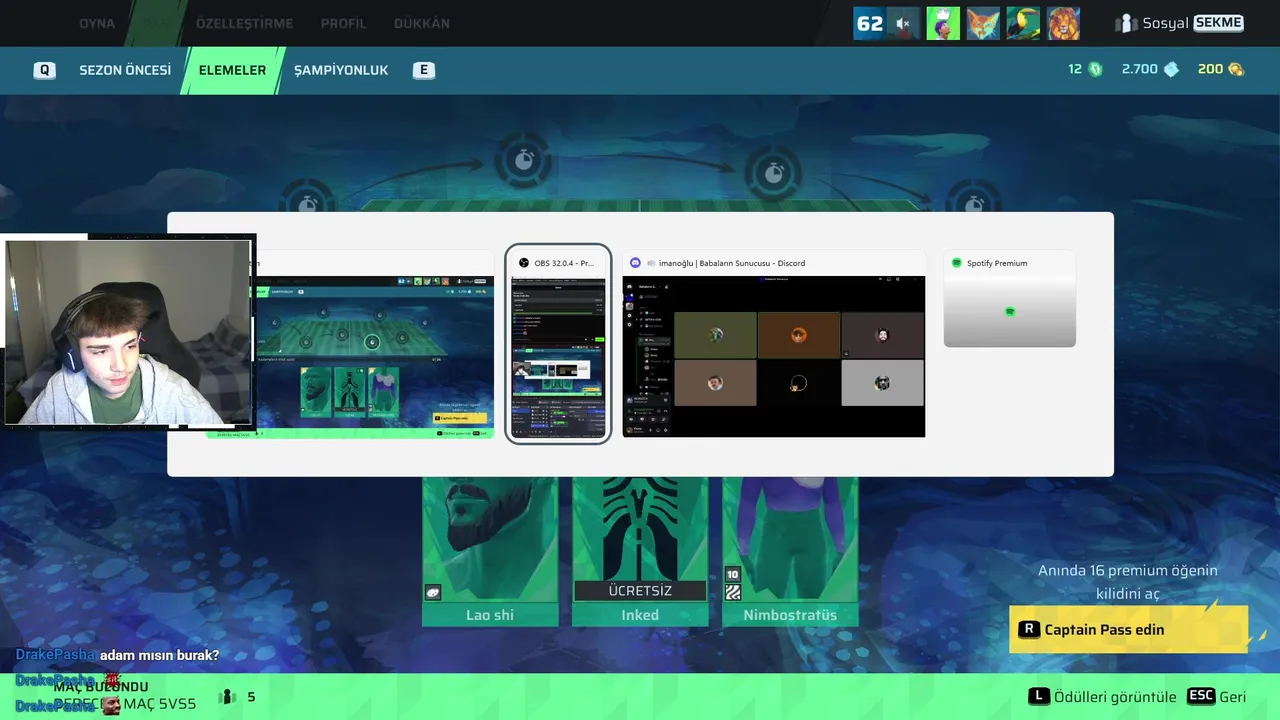
Task: Switch to the ŞAMPİYONLUK tab
Action: tap(341, 70)
